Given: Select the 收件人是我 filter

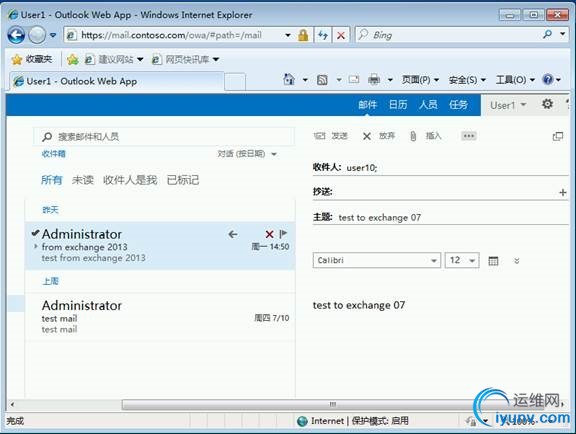Looking at the screenshot, I should pos(130,180).
